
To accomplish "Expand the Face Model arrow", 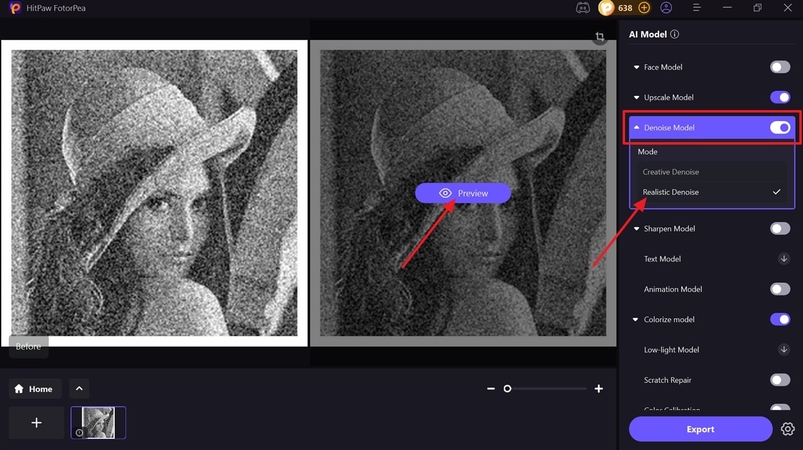I will pos(636,67).
